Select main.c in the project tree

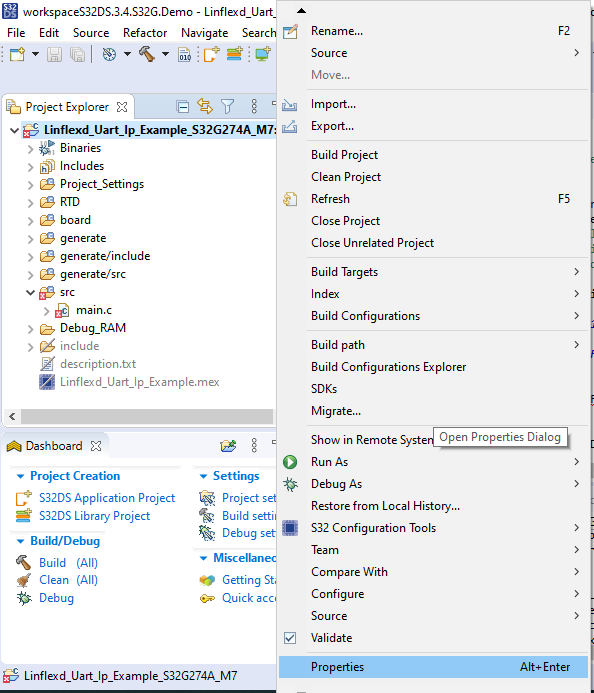94,310
